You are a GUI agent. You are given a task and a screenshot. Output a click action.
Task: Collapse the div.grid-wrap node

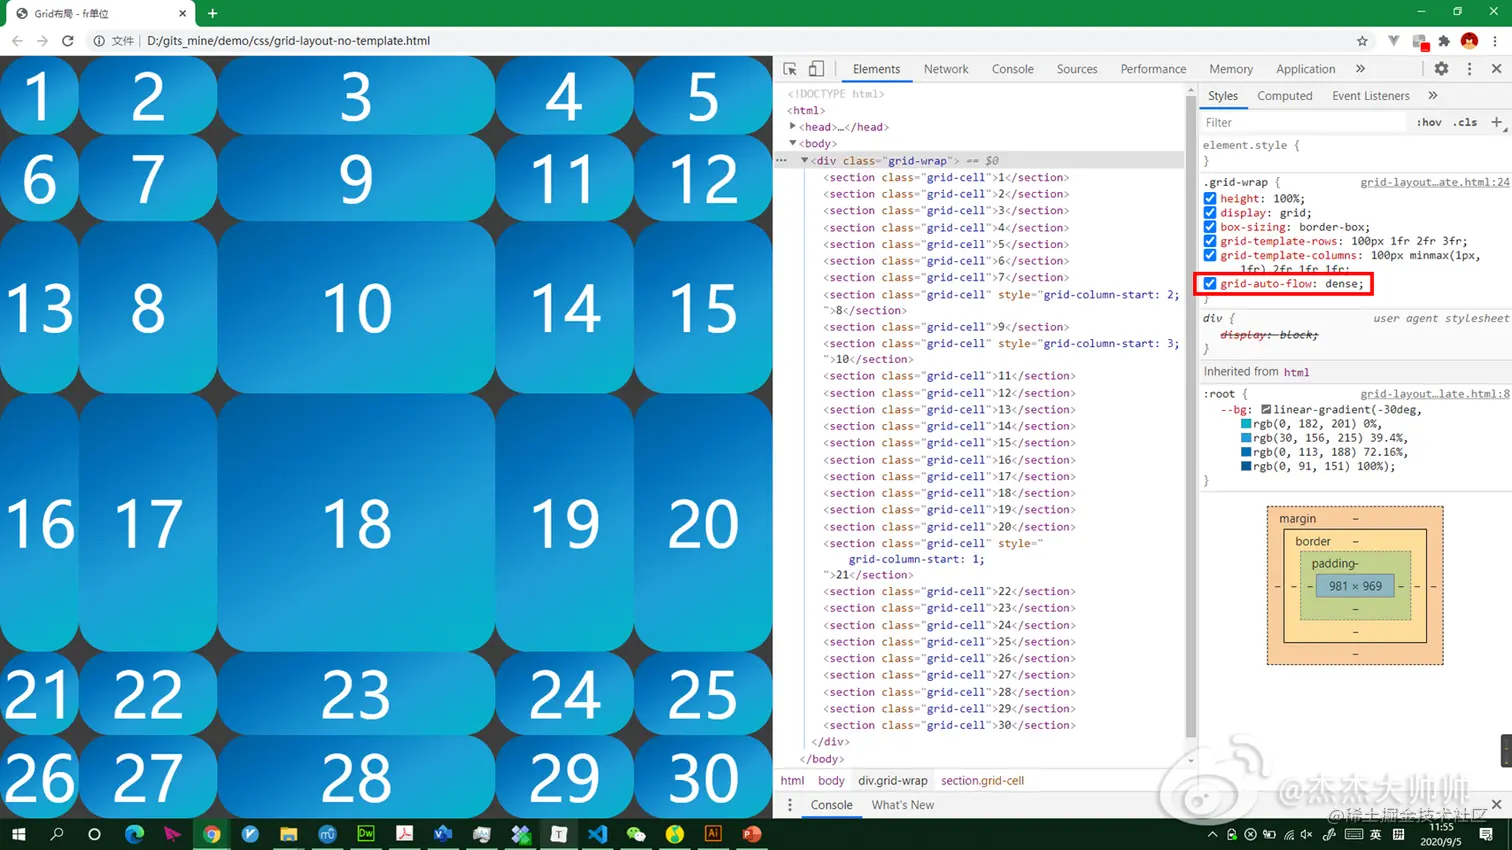coord(805,160)
